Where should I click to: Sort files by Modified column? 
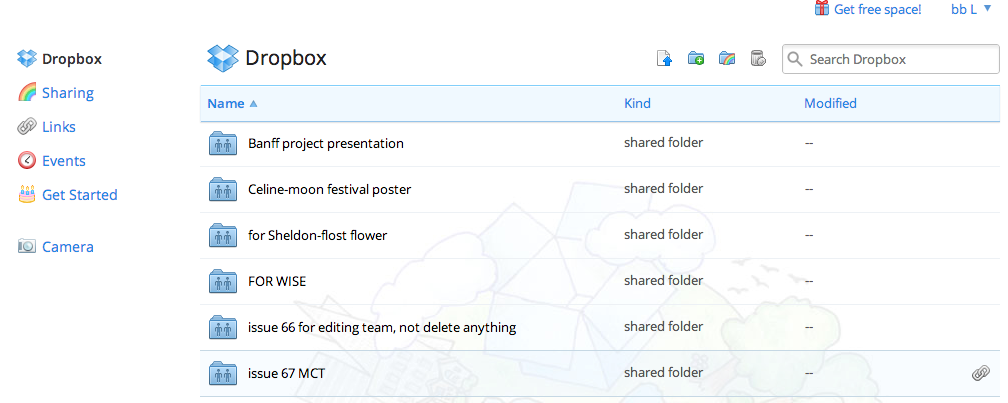[830, 103]
